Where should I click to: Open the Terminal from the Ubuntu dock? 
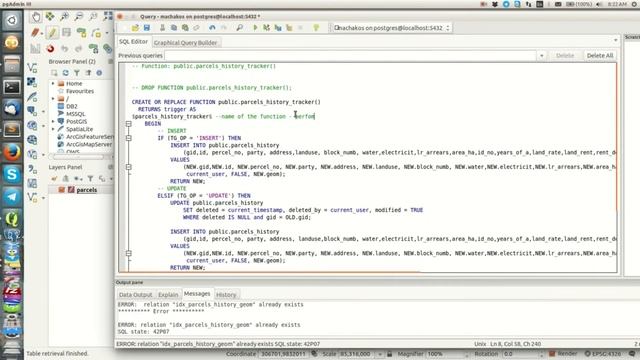pyautogui.click(x=12, y=87)
